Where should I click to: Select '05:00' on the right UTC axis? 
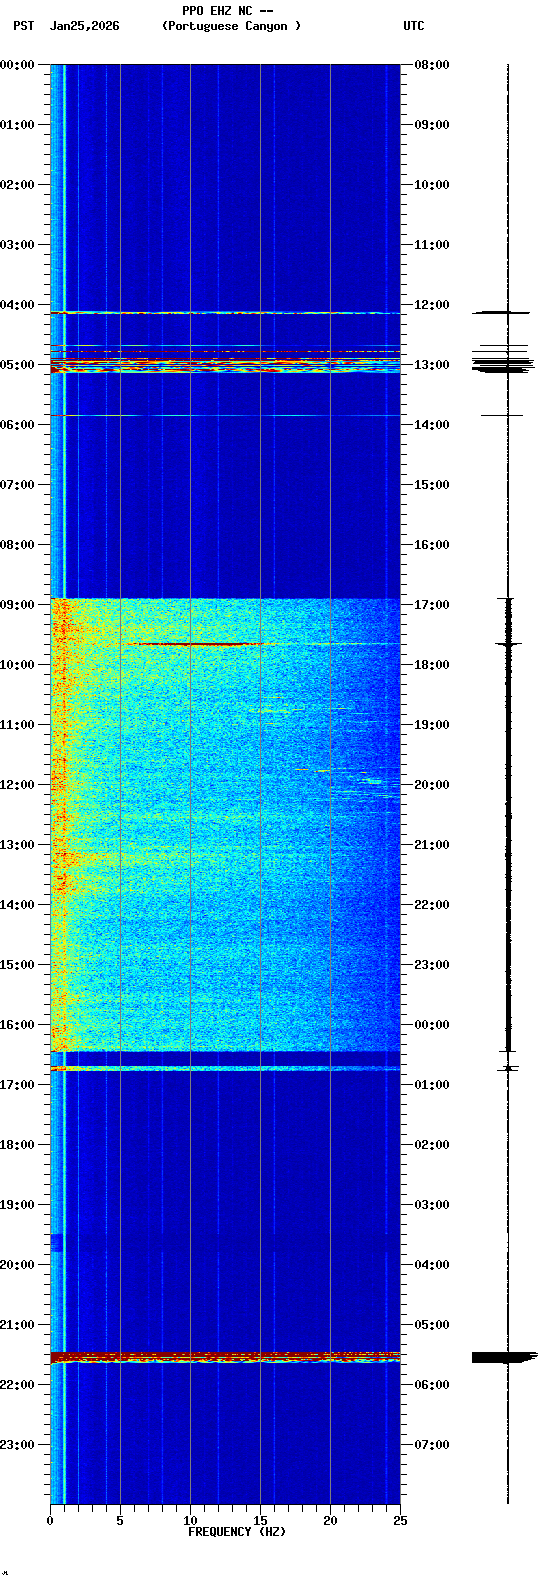click(431, 1325)
